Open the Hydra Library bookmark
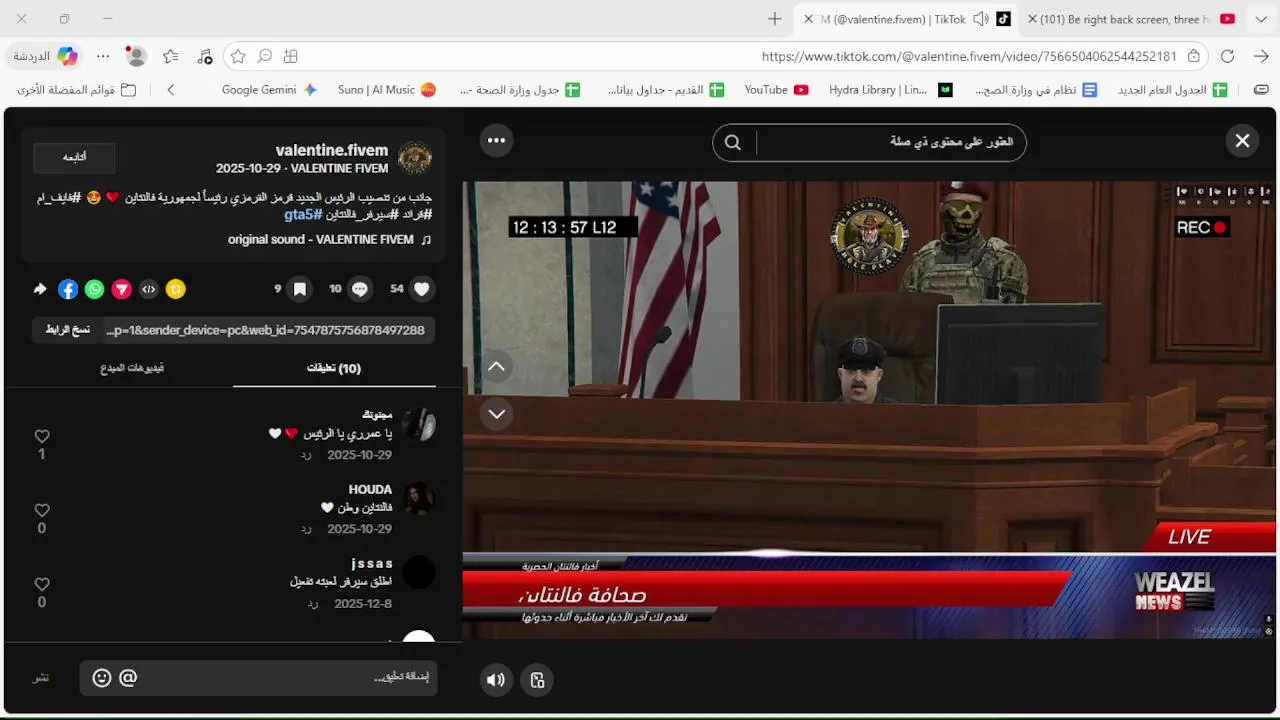1280x720 pixels. tap(890, 90)
